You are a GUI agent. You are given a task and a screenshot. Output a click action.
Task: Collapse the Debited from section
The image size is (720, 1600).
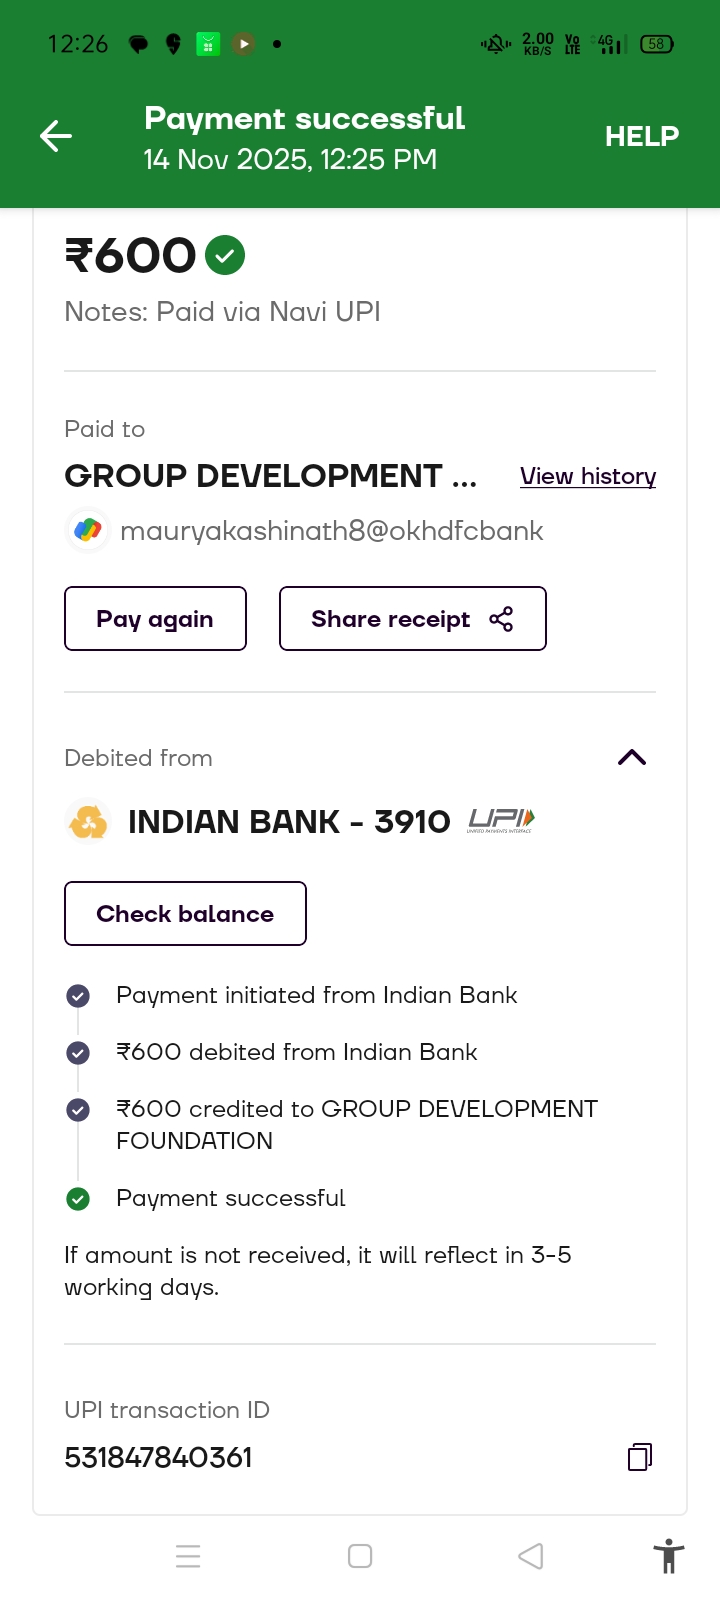(x=632, y=758)
